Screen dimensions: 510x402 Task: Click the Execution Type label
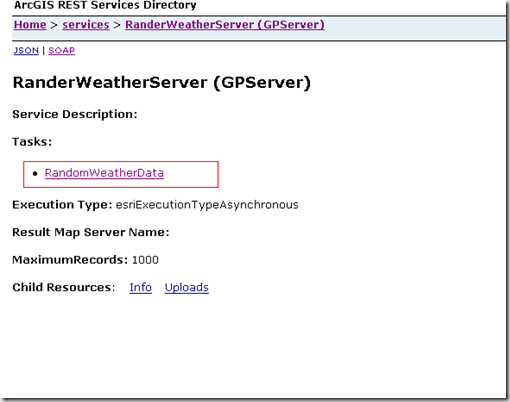(62, 205)
